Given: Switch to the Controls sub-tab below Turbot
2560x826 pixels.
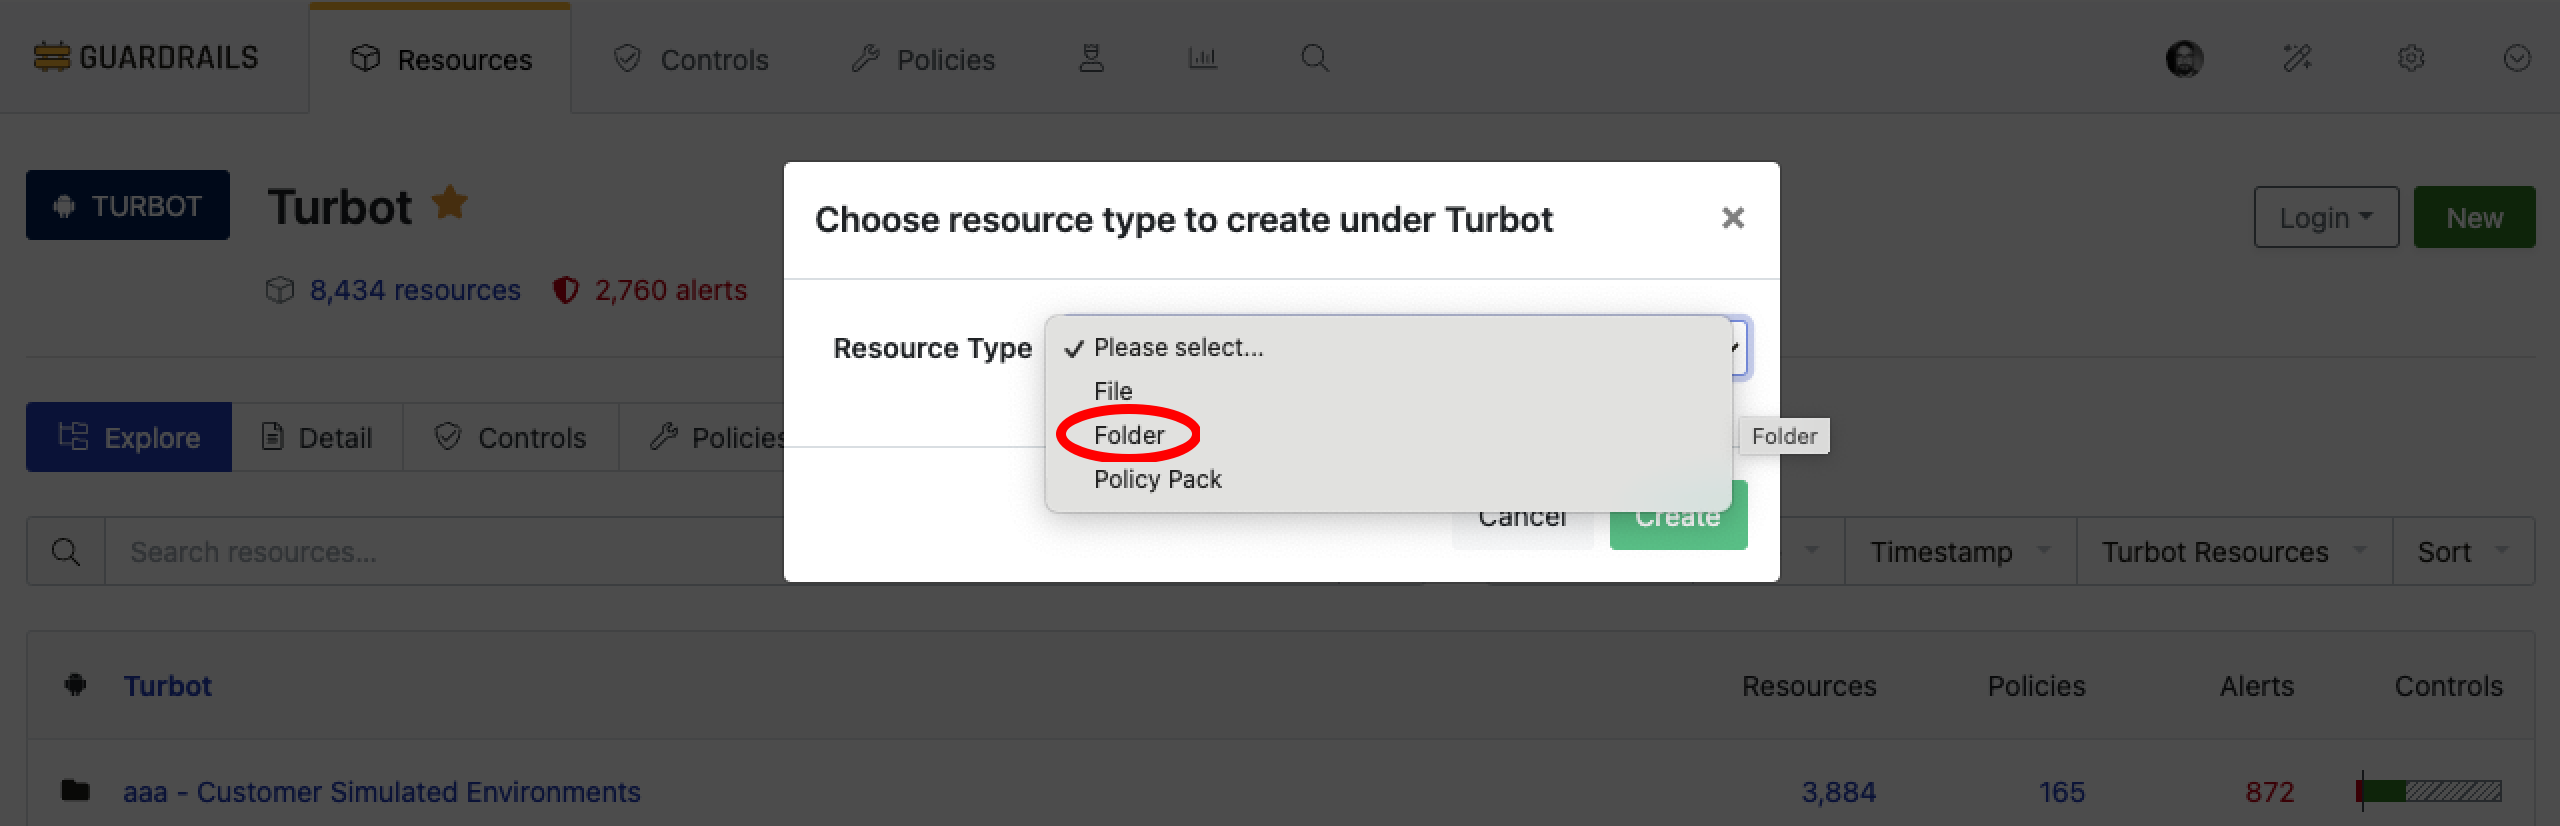Looking at the screenshot, I should tap(511, 437).
